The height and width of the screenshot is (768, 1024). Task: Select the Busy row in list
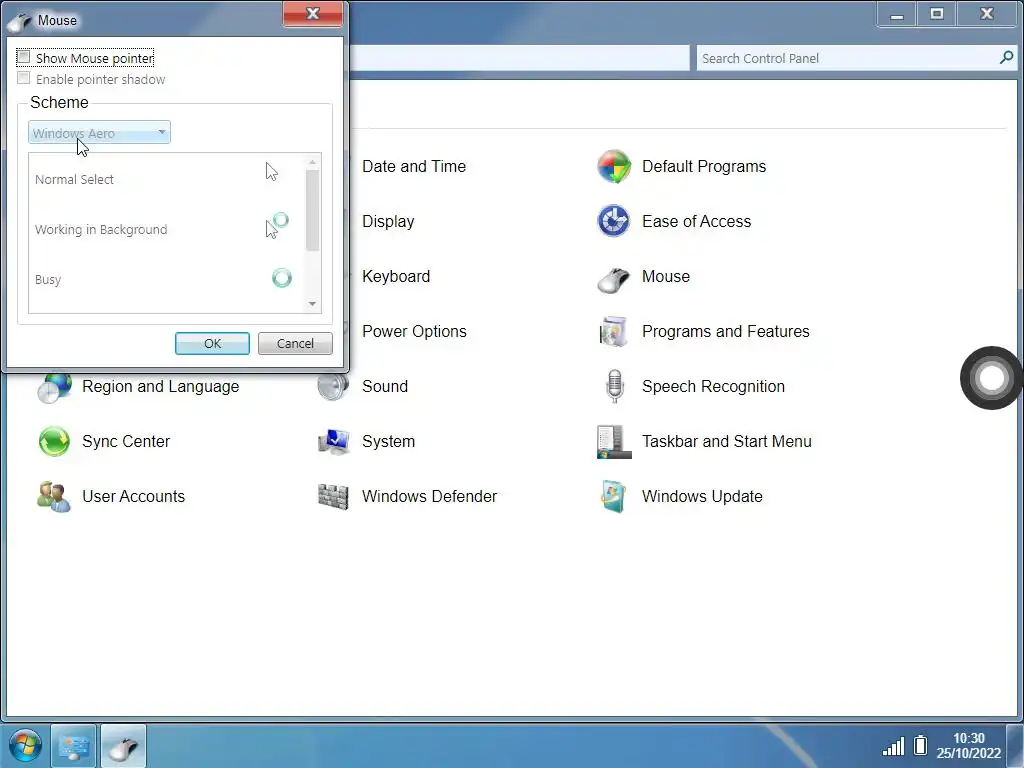(x=167, y=280)
